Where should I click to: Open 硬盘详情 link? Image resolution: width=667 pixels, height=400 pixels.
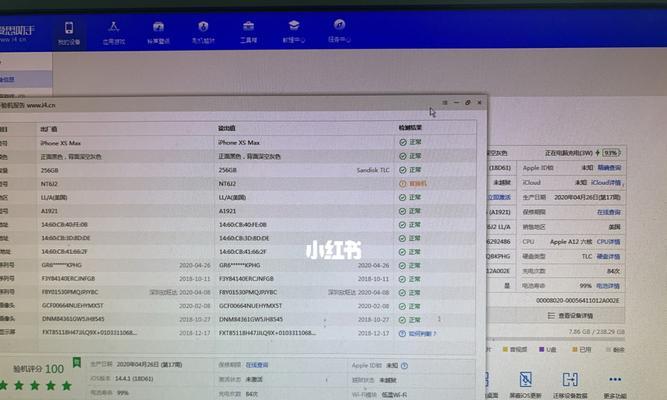(x=608, y=257)
